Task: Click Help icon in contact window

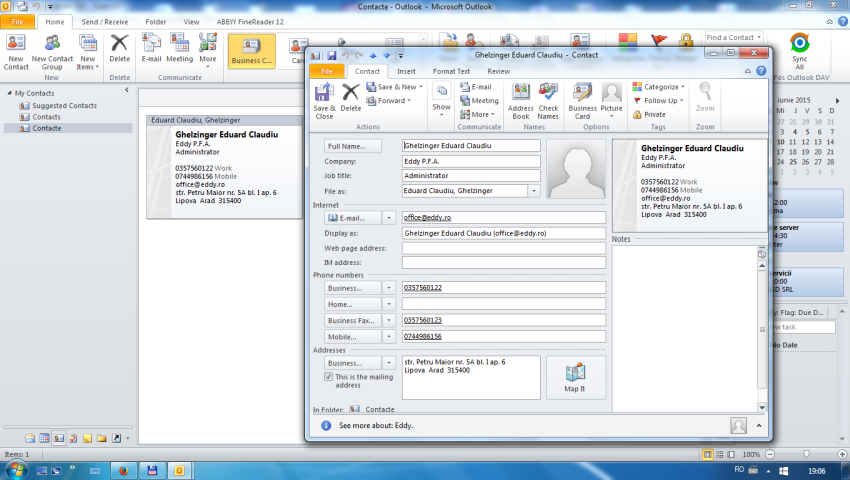Action: pyautogui.click(x=761, y=71)
